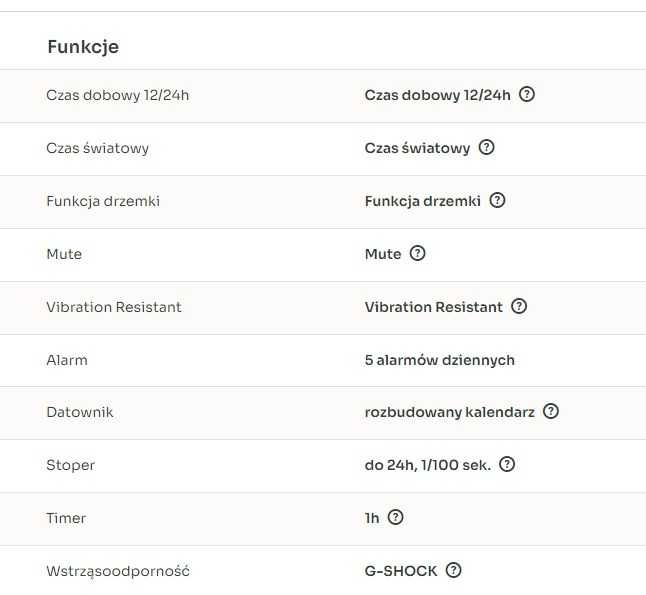This screenshot has width=646, height=595.
Task: Show Timer 1h help icon tooltip
Action: (x=395, y=517)
